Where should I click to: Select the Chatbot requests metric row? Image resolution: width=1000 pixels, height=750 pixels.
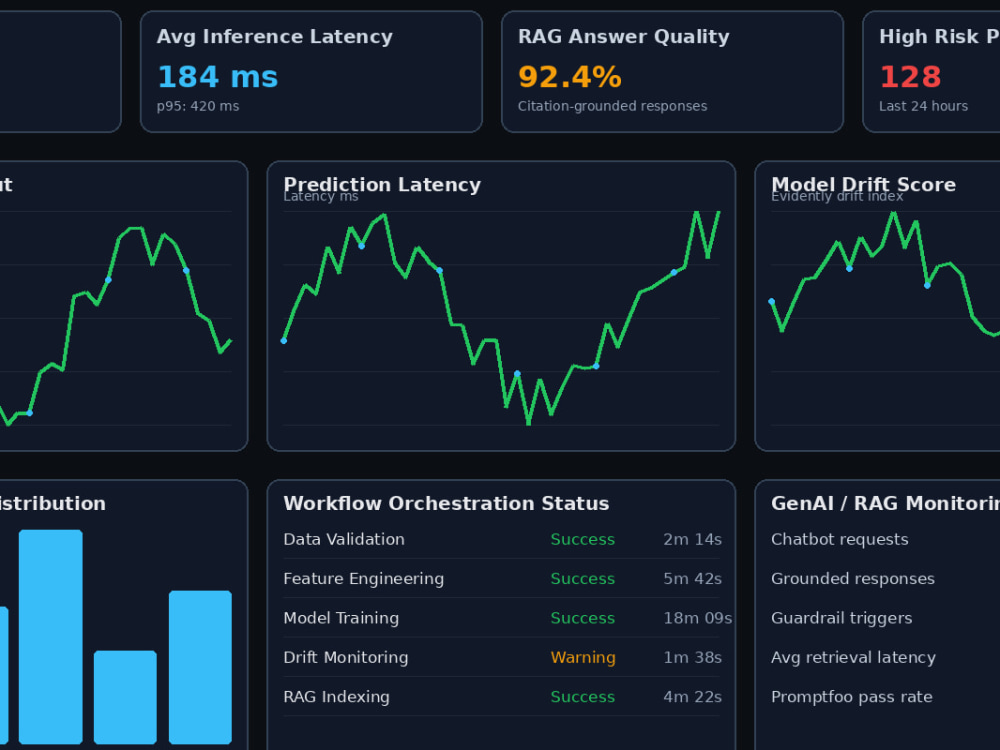[885, 540]
